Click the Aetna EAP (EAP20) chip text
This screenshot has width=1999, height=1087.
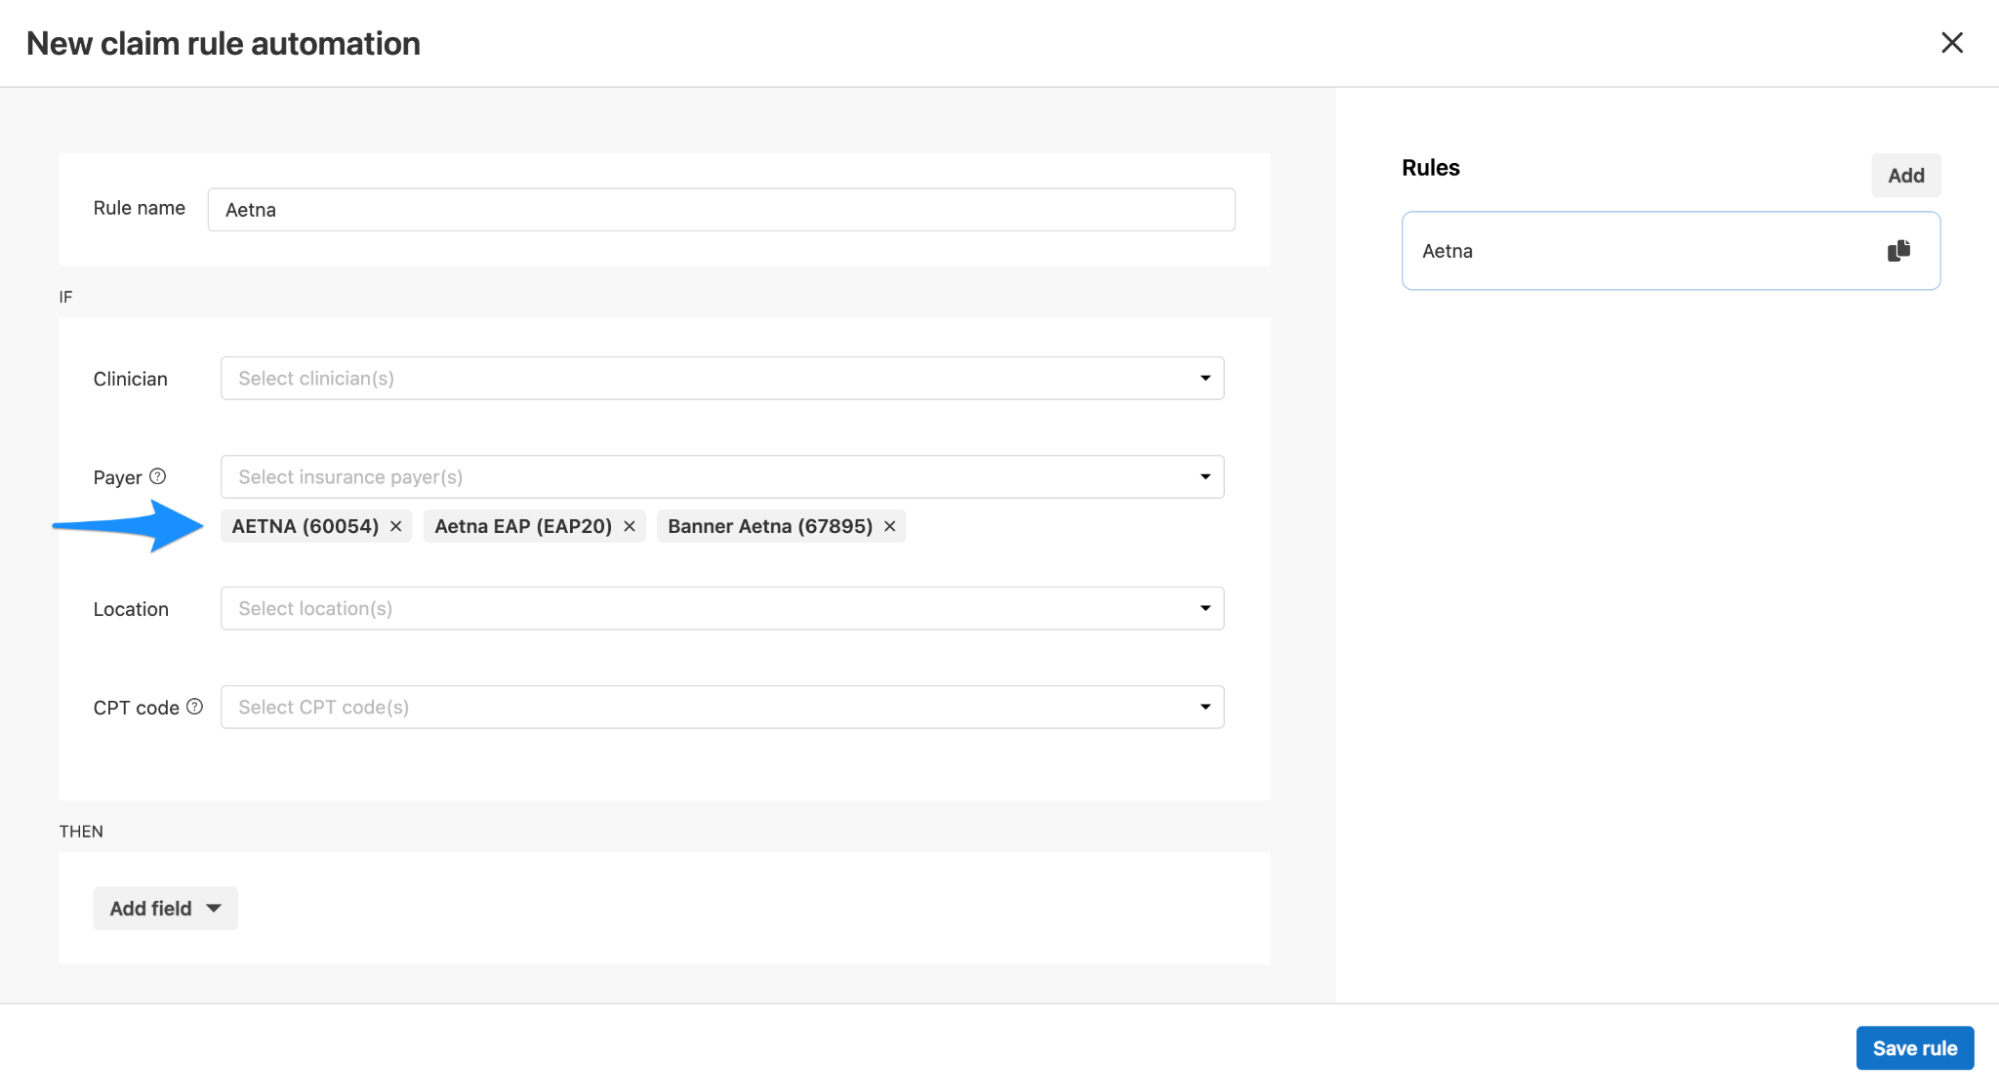click(x=523, y=526)
